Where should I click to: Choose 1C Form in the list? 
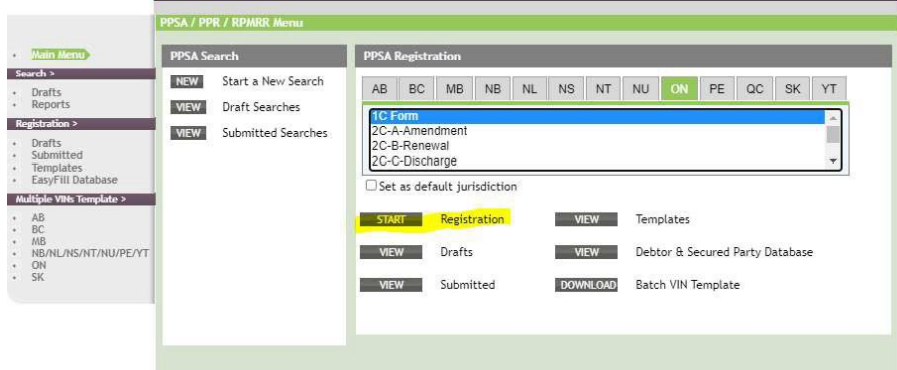(x=597, y=116)
